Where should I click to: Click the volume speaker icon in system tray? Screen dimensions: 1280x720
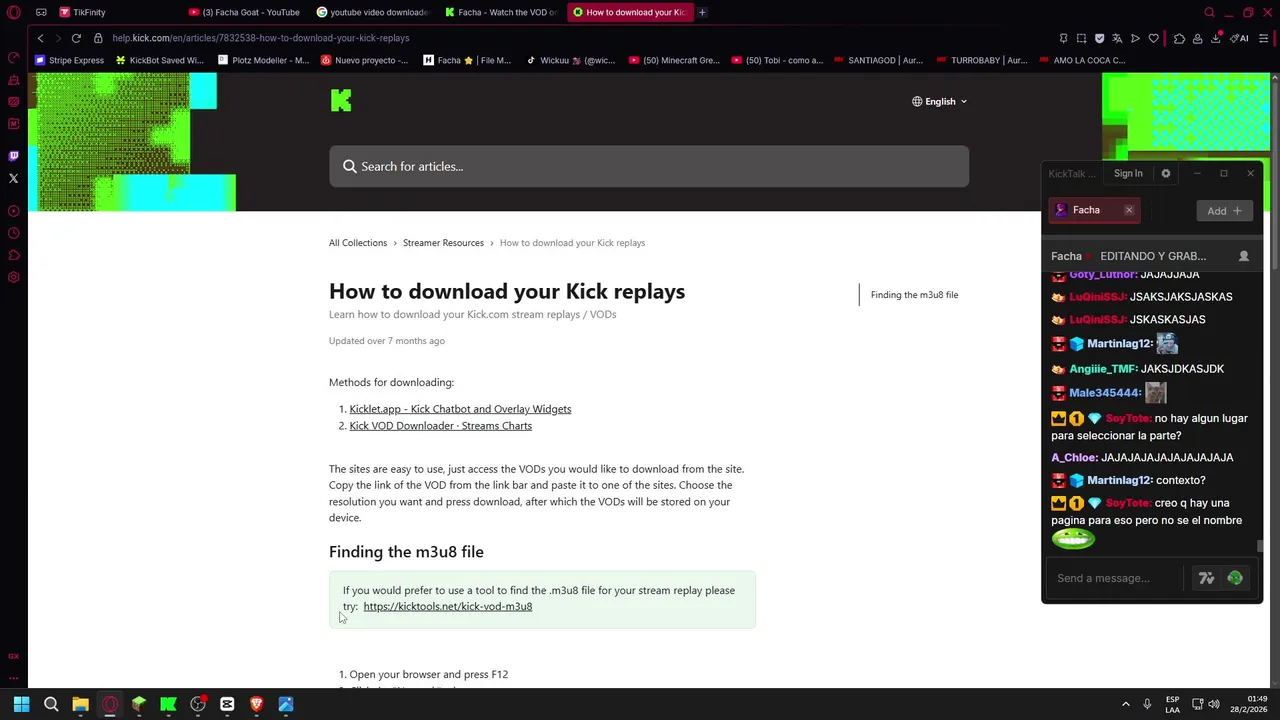click(x=1213, y=704)
